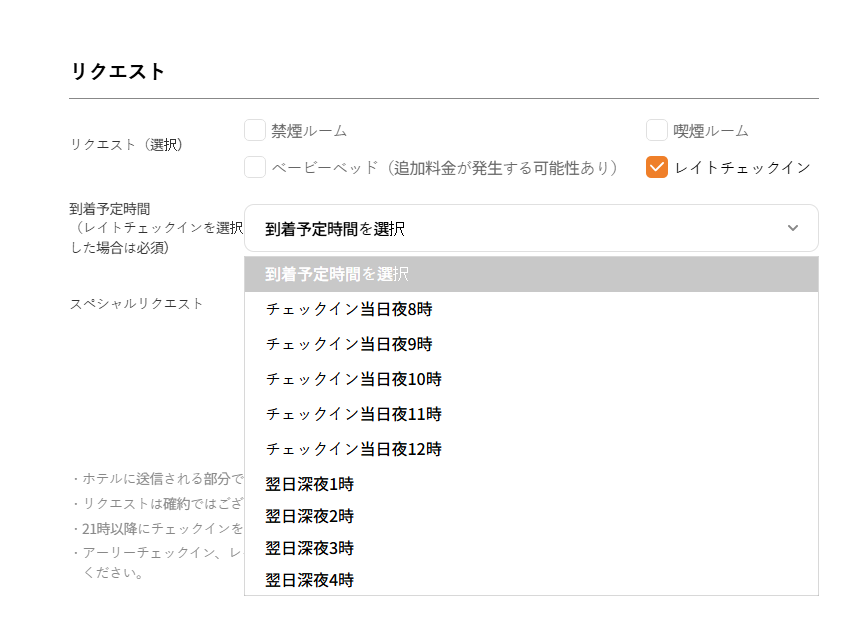The height and width of the screenshot is (641, 844).
Task: Uncheck the レイトチェックイン checkbox
Action: pos(657,168)
